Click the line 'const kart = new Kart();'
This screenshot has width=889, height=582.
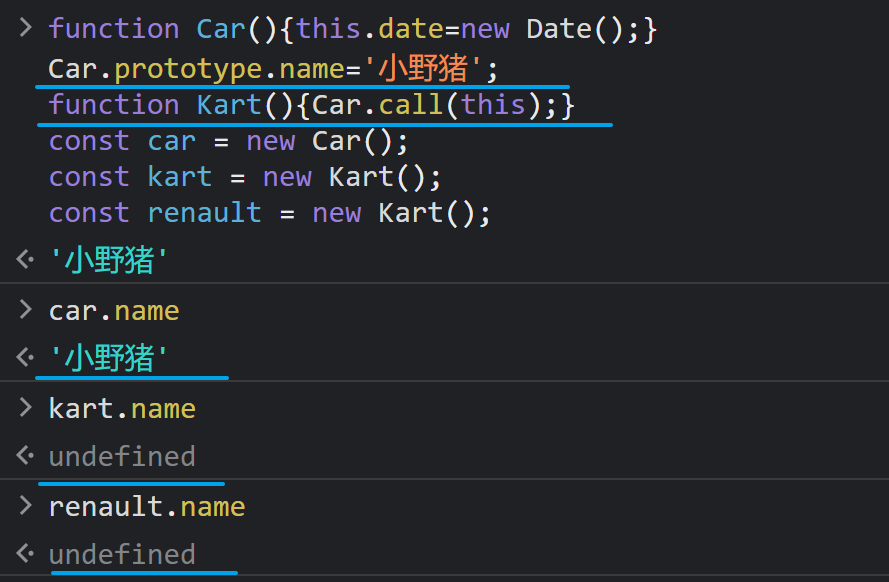click(245, 177)
